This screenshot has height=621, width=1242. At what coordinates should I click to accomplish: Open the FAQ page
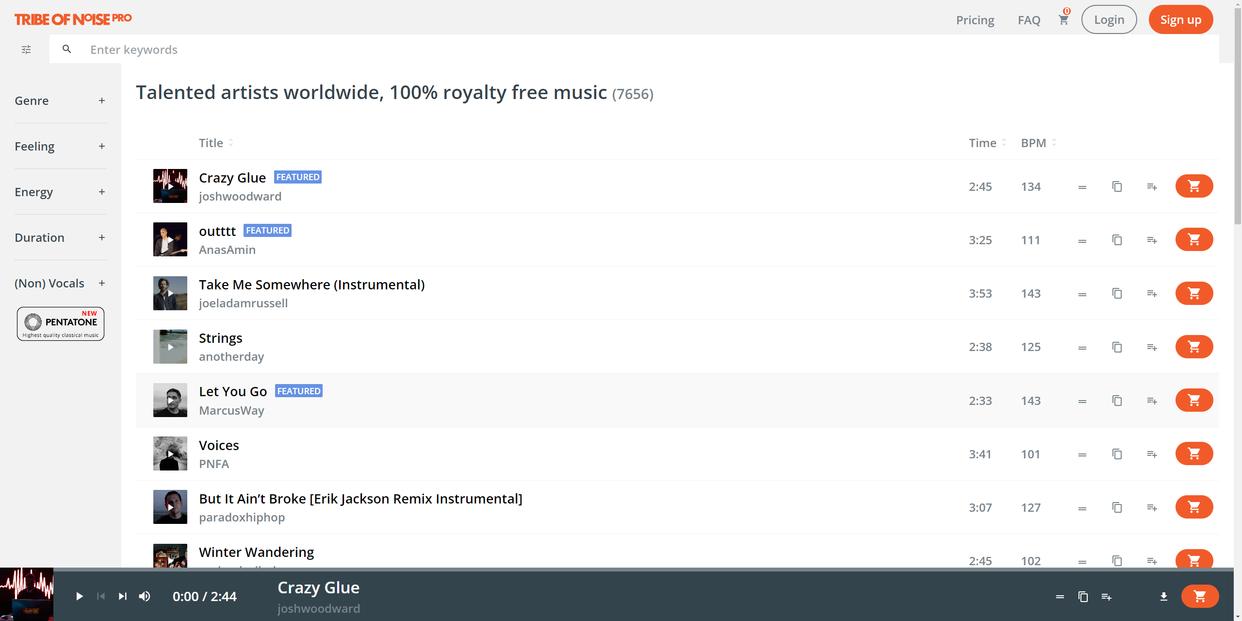click(1029, 20)
